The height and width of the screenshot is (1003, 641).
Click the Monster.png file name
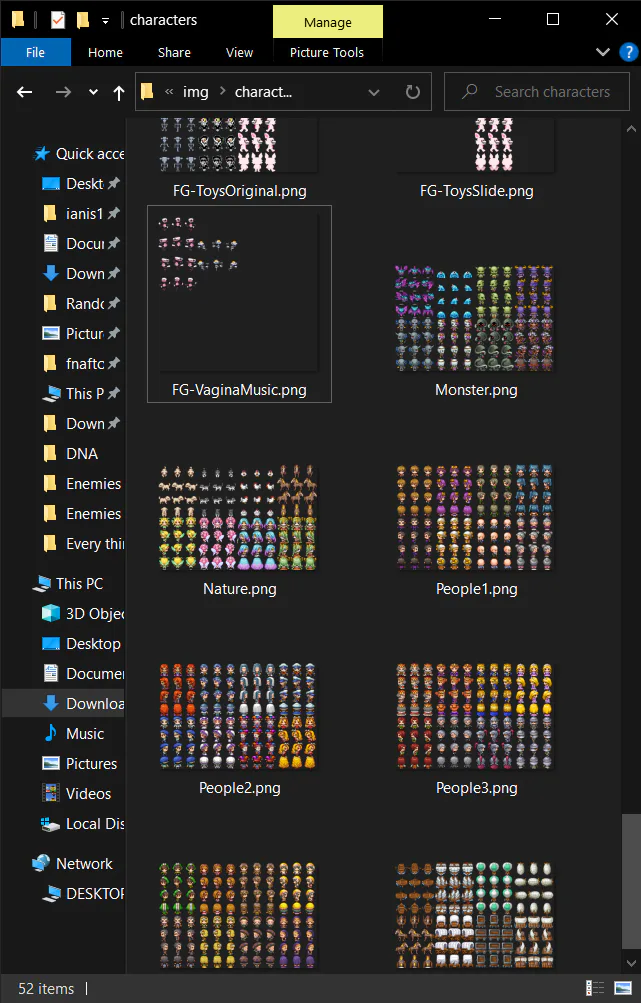476,390
